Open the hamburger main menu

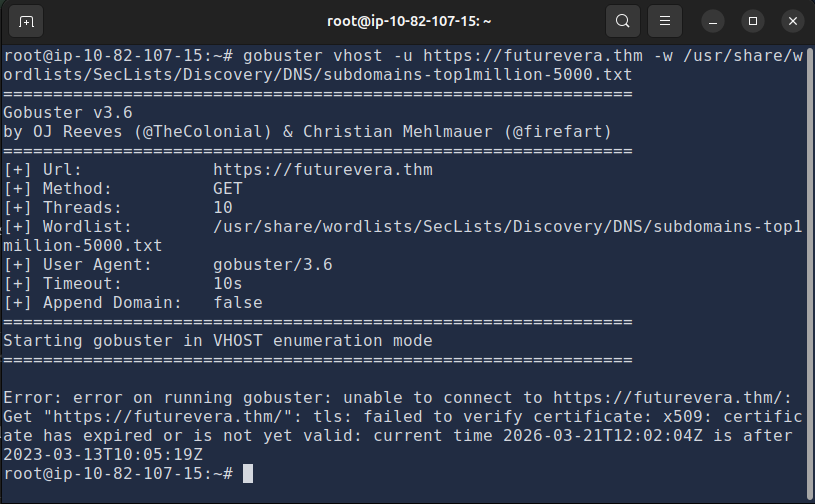[x=662, y=21]
